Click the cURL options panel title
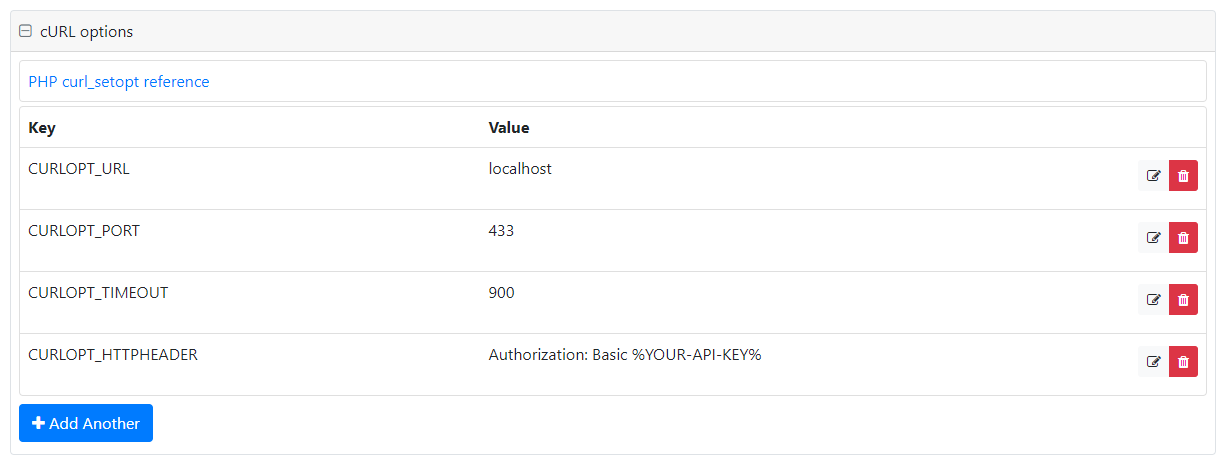Image resolution: width=1226 pixels, height=465 pixels. click(x=86, y=31)
